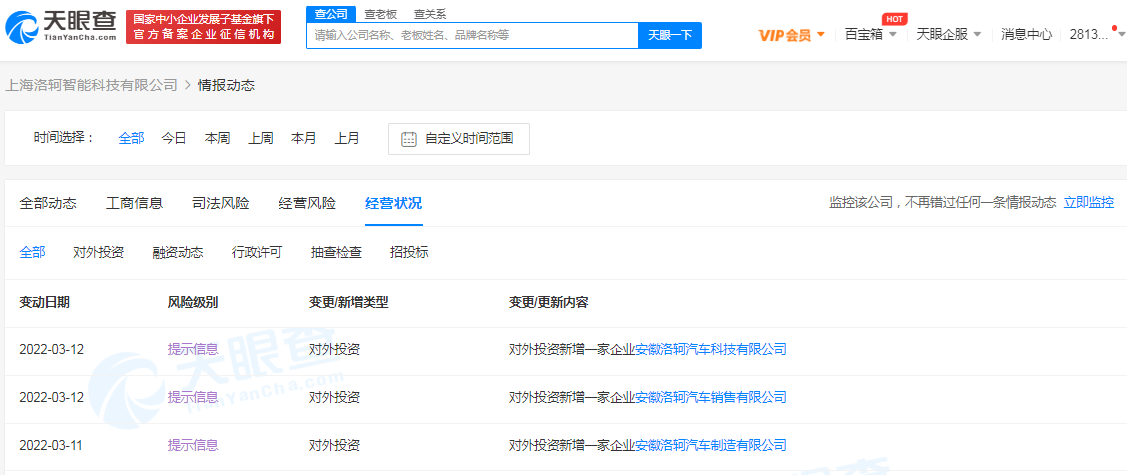Image resolution: width=1127 pixels, height=475 pixels.
Task: Select the 招投标 sub-filter
Action: [x=409, y=252]
